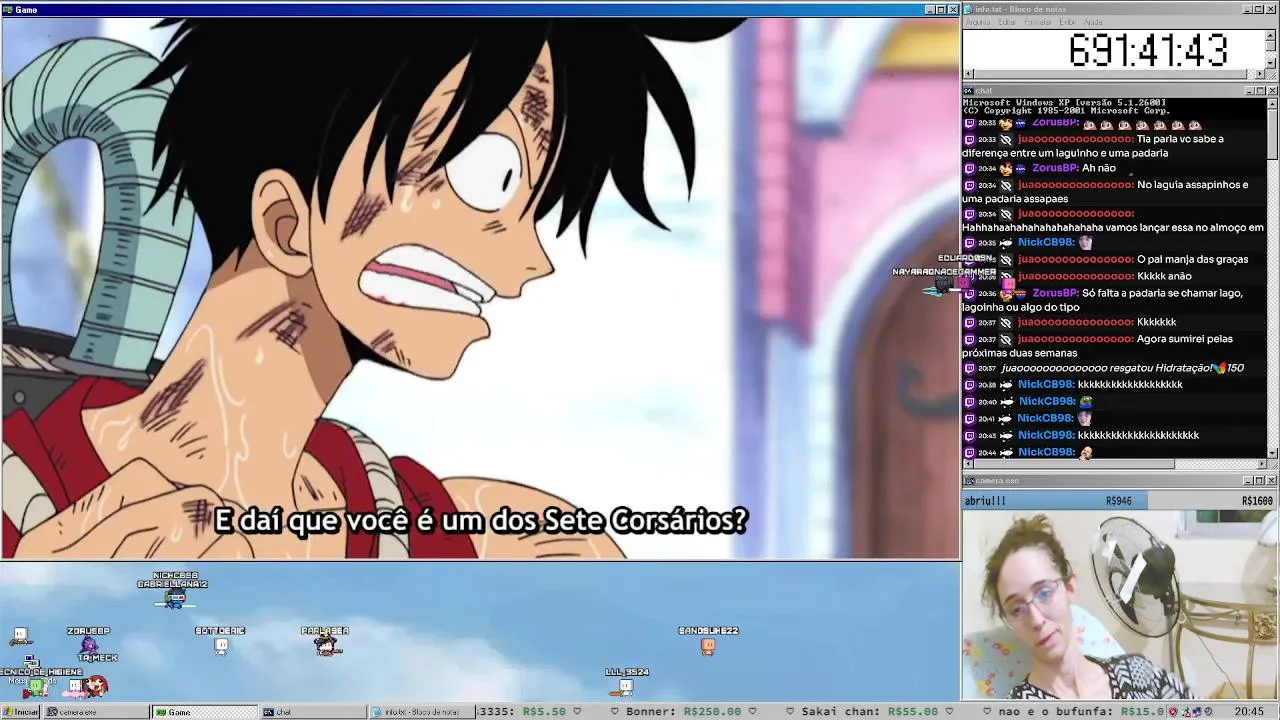Click Notepad vertical scrollbar down arrow
The image size is (1280, 720).
point(1271,63)
